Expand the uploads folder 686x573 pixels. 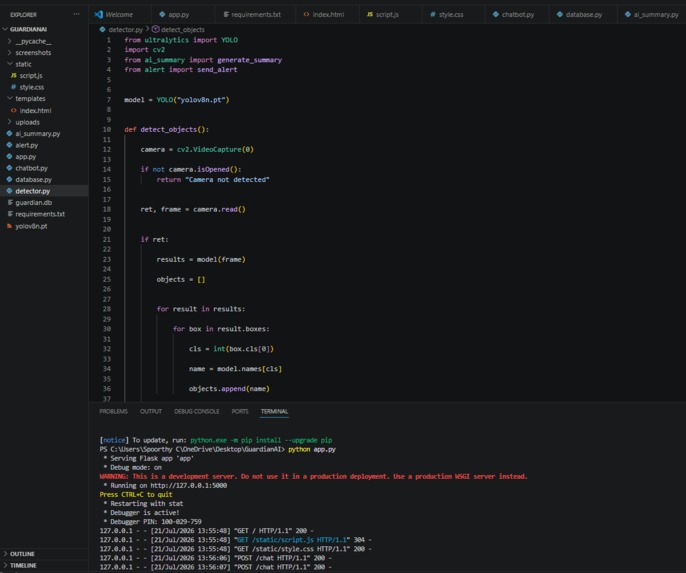[x=10, y=122]
